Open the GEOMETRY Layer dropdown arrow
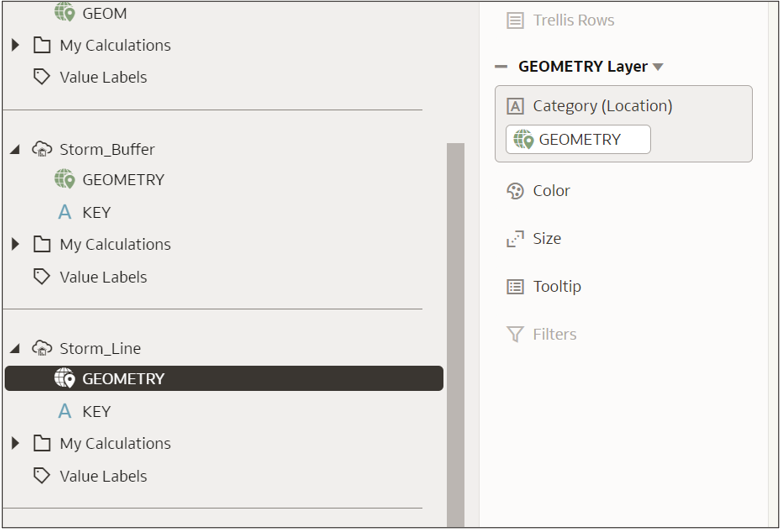 658,67
